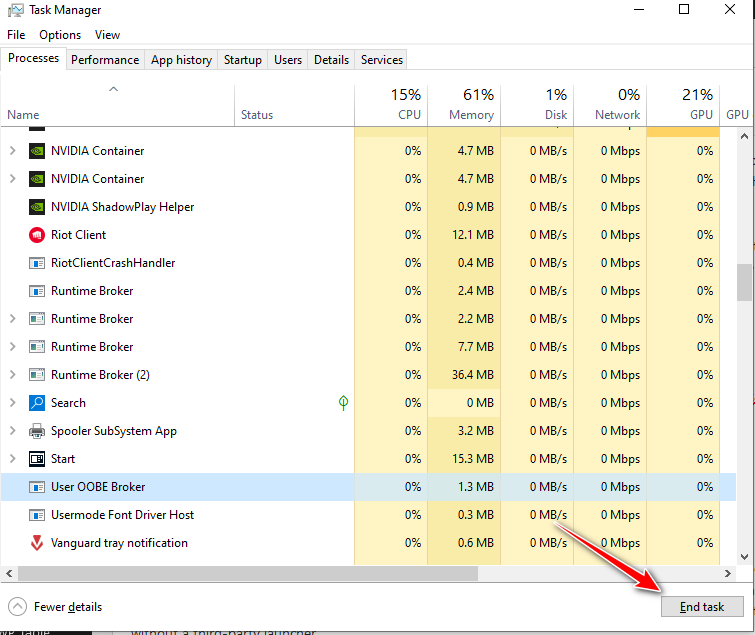This screenshot has height=635, width=755.
Task: Click the vertical scrollbar thumb
Action: tap(744, 282)
